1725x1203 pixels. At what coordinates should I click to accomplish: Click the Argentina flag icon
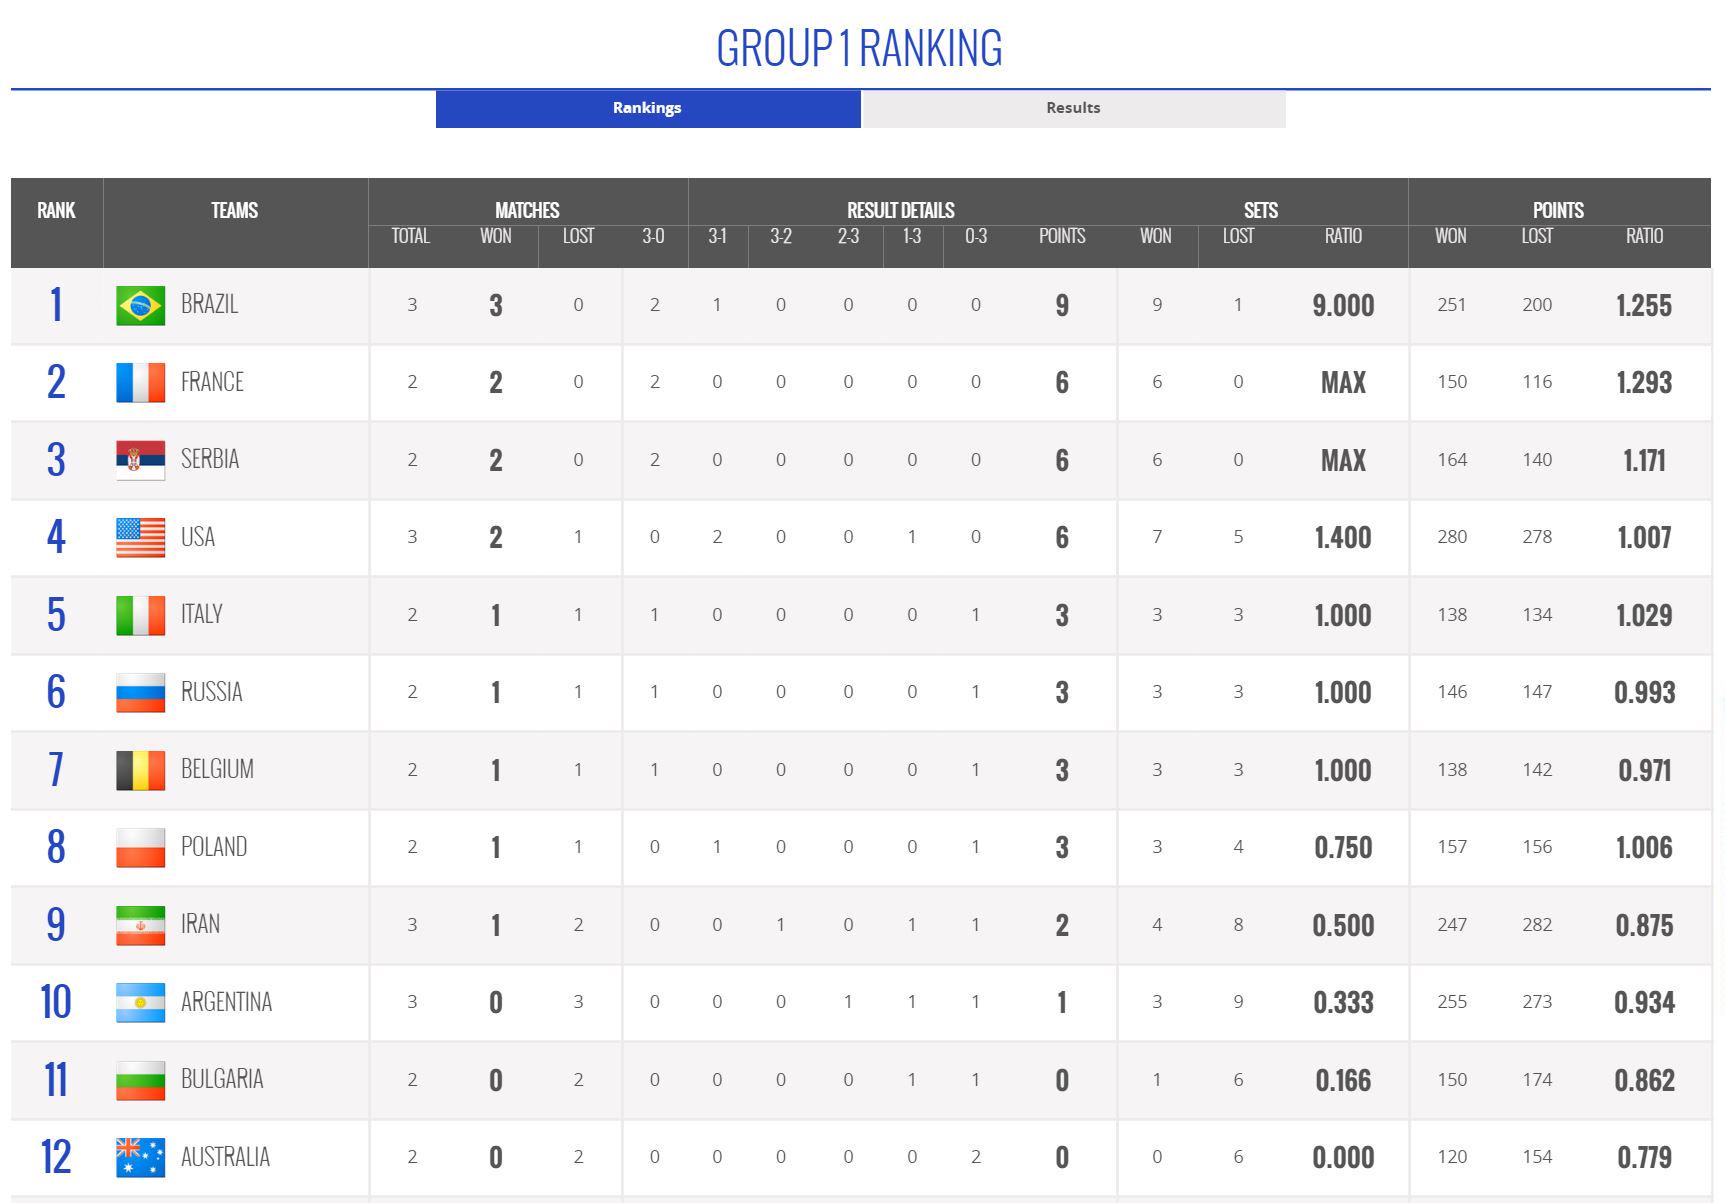(140, 1002)
